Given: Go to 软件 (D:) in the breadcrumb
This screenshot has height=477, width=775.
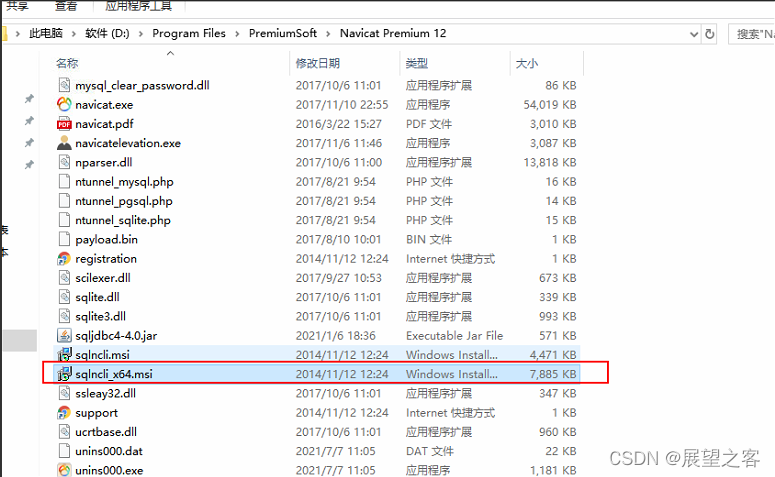Looking at the screenshot, I should (x=107, y=34).
